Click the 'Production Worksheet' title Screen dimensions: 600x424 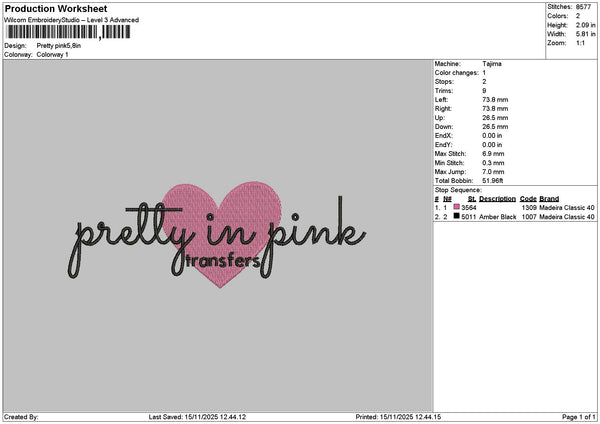point(56,8)
